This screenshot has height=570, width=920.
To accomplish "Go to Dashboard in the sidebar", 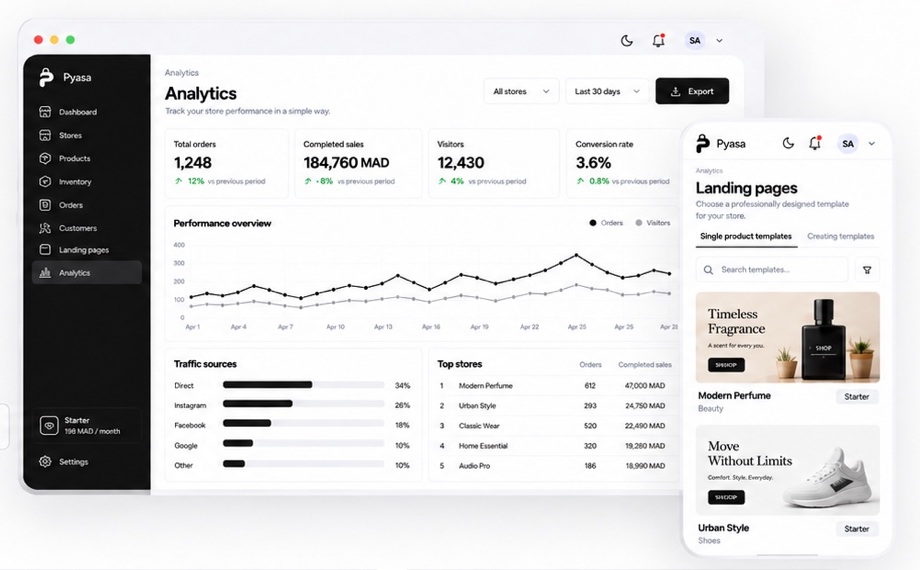I will pos(87,112).
